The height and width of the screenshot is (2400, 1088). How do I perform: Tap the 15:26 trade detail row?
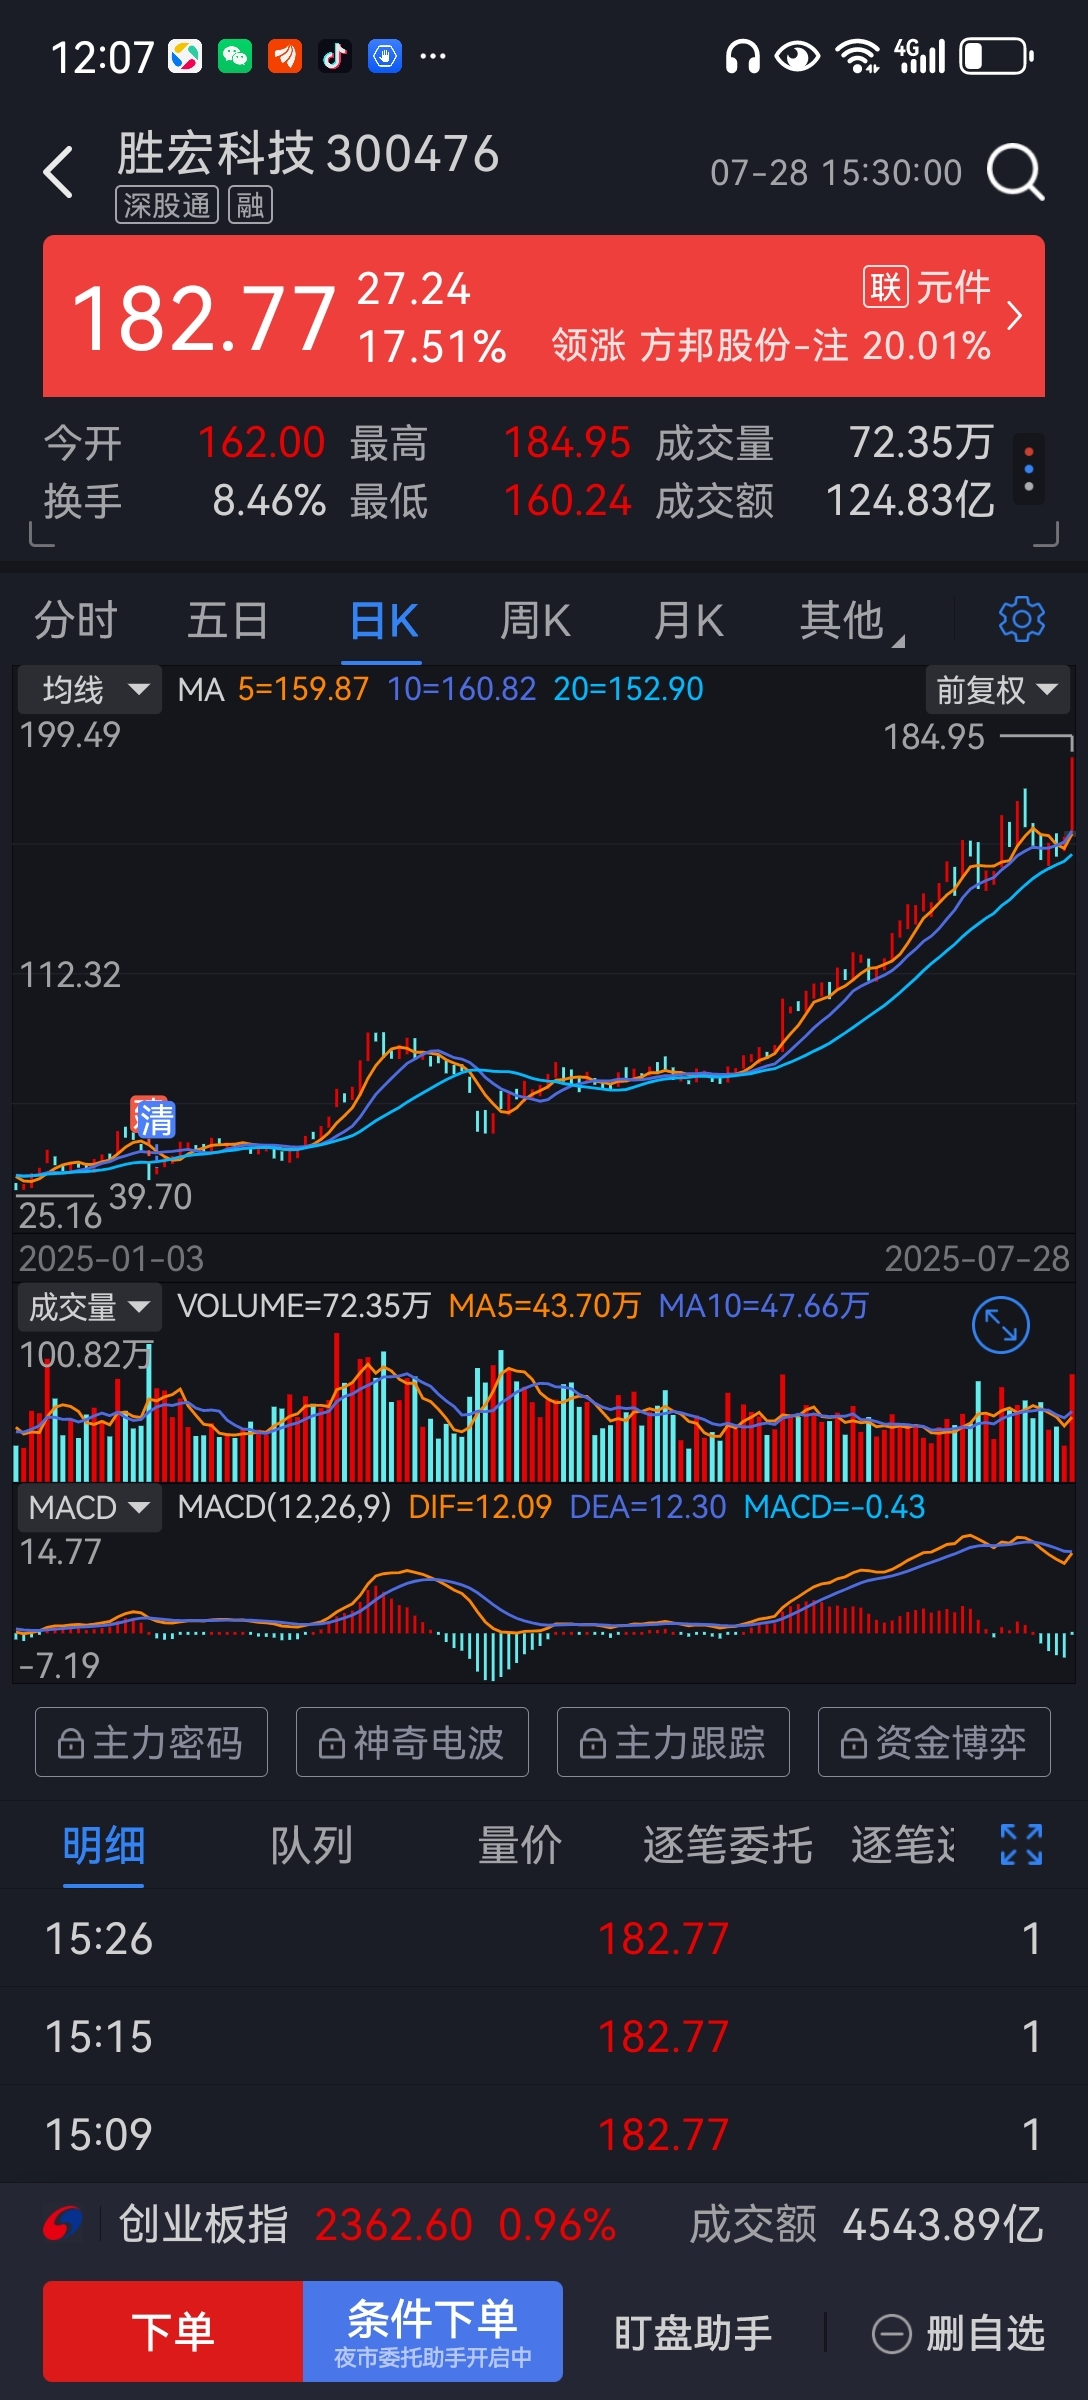[x=544, y=1938]
